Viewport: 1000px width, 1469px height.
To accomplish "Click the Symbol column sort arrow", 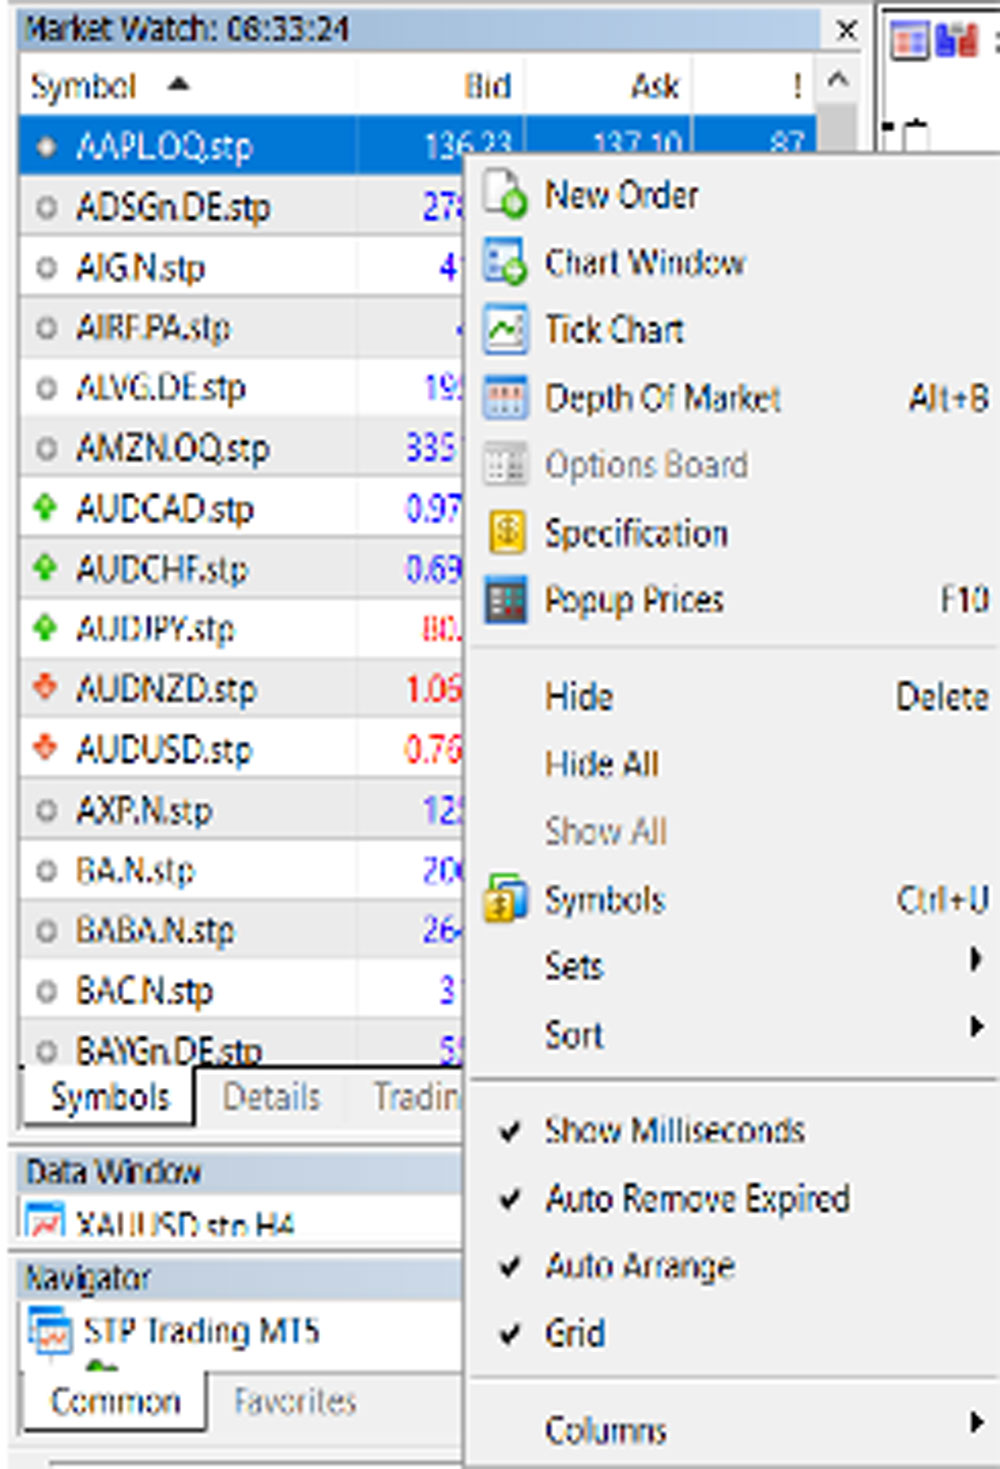I will pyautogui.click(x=178, y=83).
